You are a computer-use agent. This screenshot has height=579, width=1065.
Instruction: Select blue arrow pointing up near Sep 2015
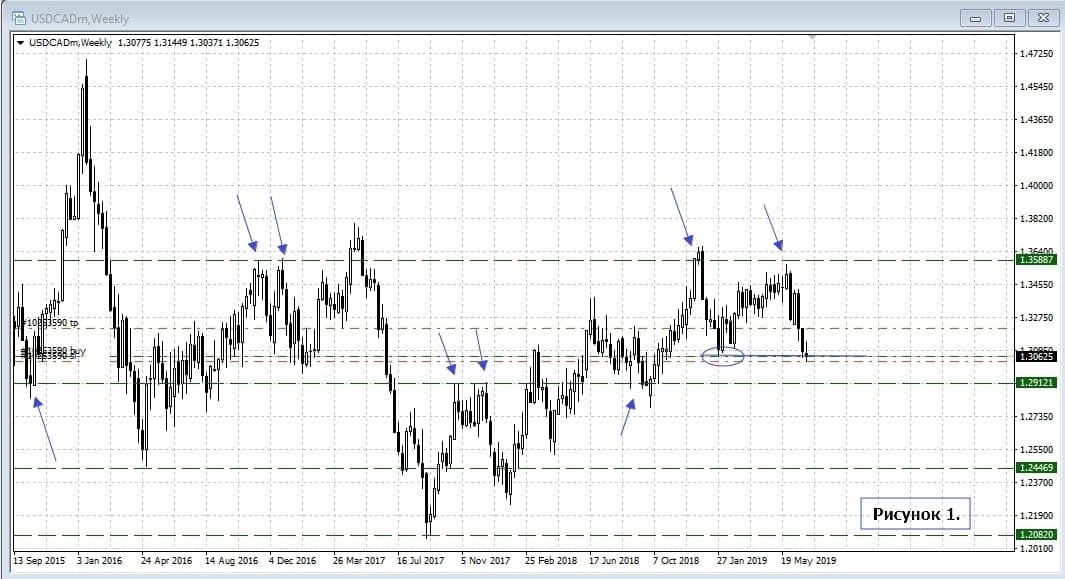click(x=45, y=430)
